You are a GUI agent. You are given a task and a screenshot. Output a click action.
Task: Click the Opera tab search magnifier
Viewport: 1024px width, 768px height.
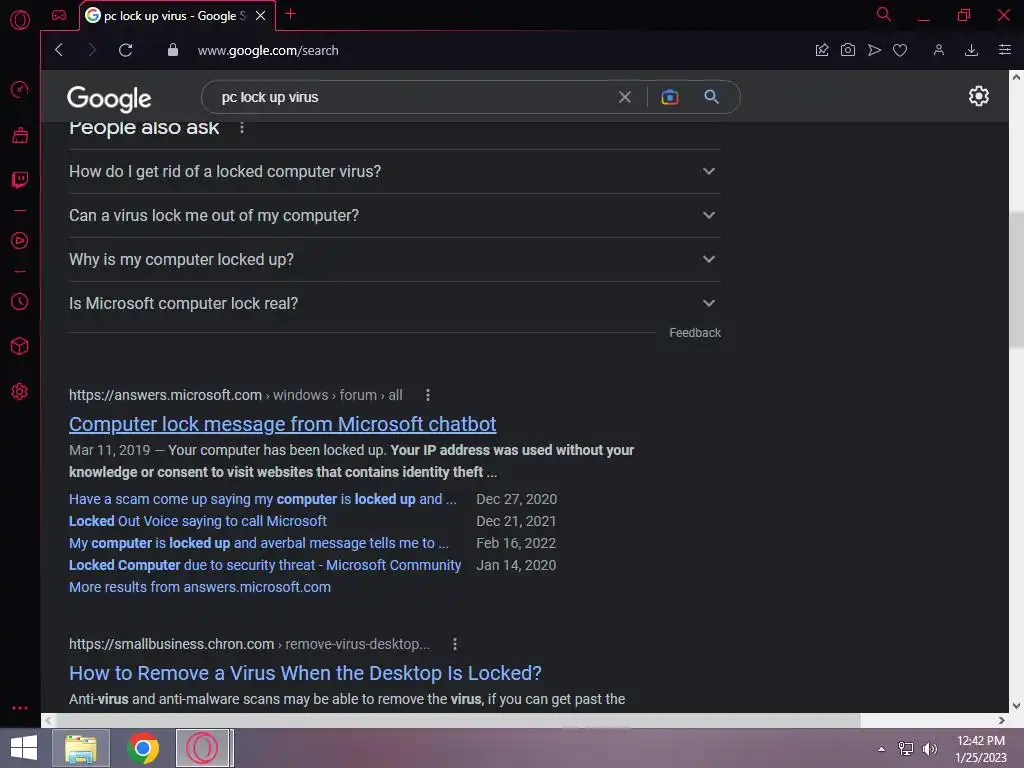pyautogui.click(x=884, y=14)
